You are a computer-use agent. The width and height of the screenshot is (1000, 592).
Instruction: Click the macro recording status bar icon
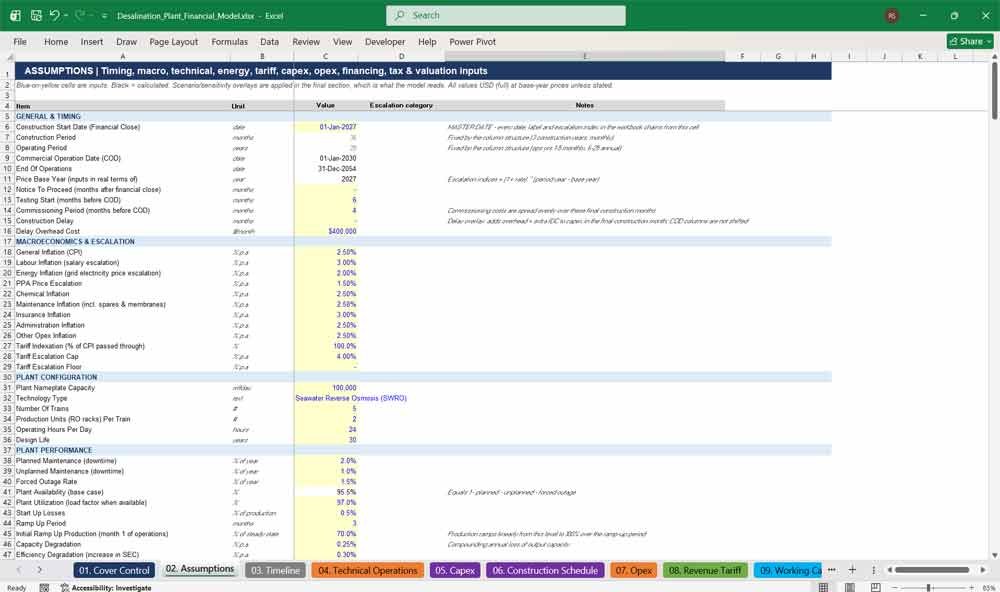click(44, 588)
